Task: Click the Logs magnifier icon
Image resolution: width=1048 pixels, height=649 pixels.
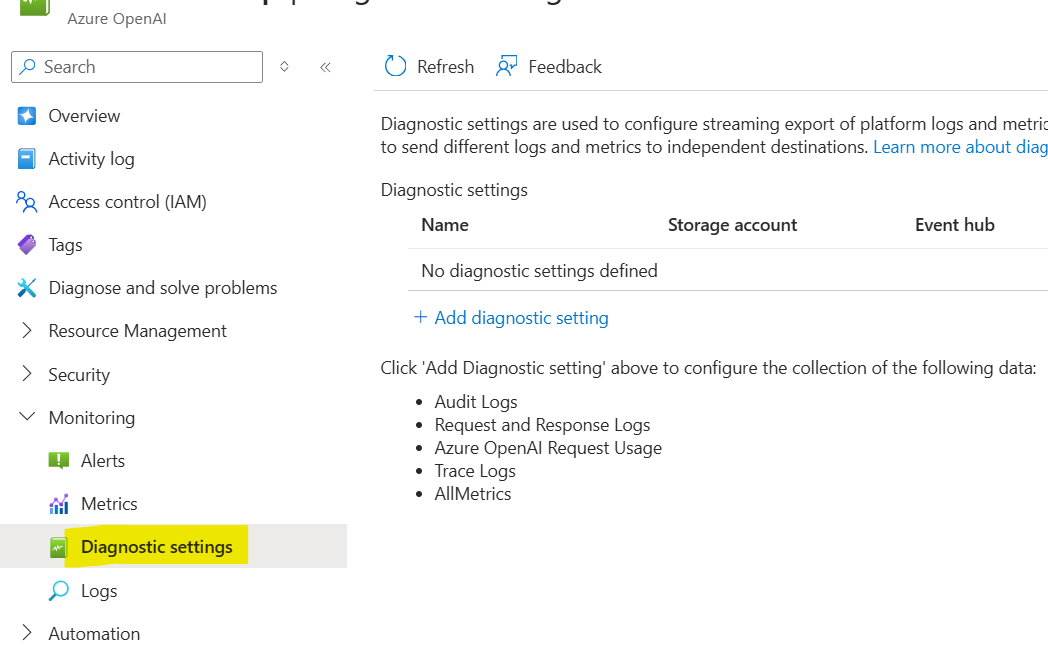Action: point(59,591)
